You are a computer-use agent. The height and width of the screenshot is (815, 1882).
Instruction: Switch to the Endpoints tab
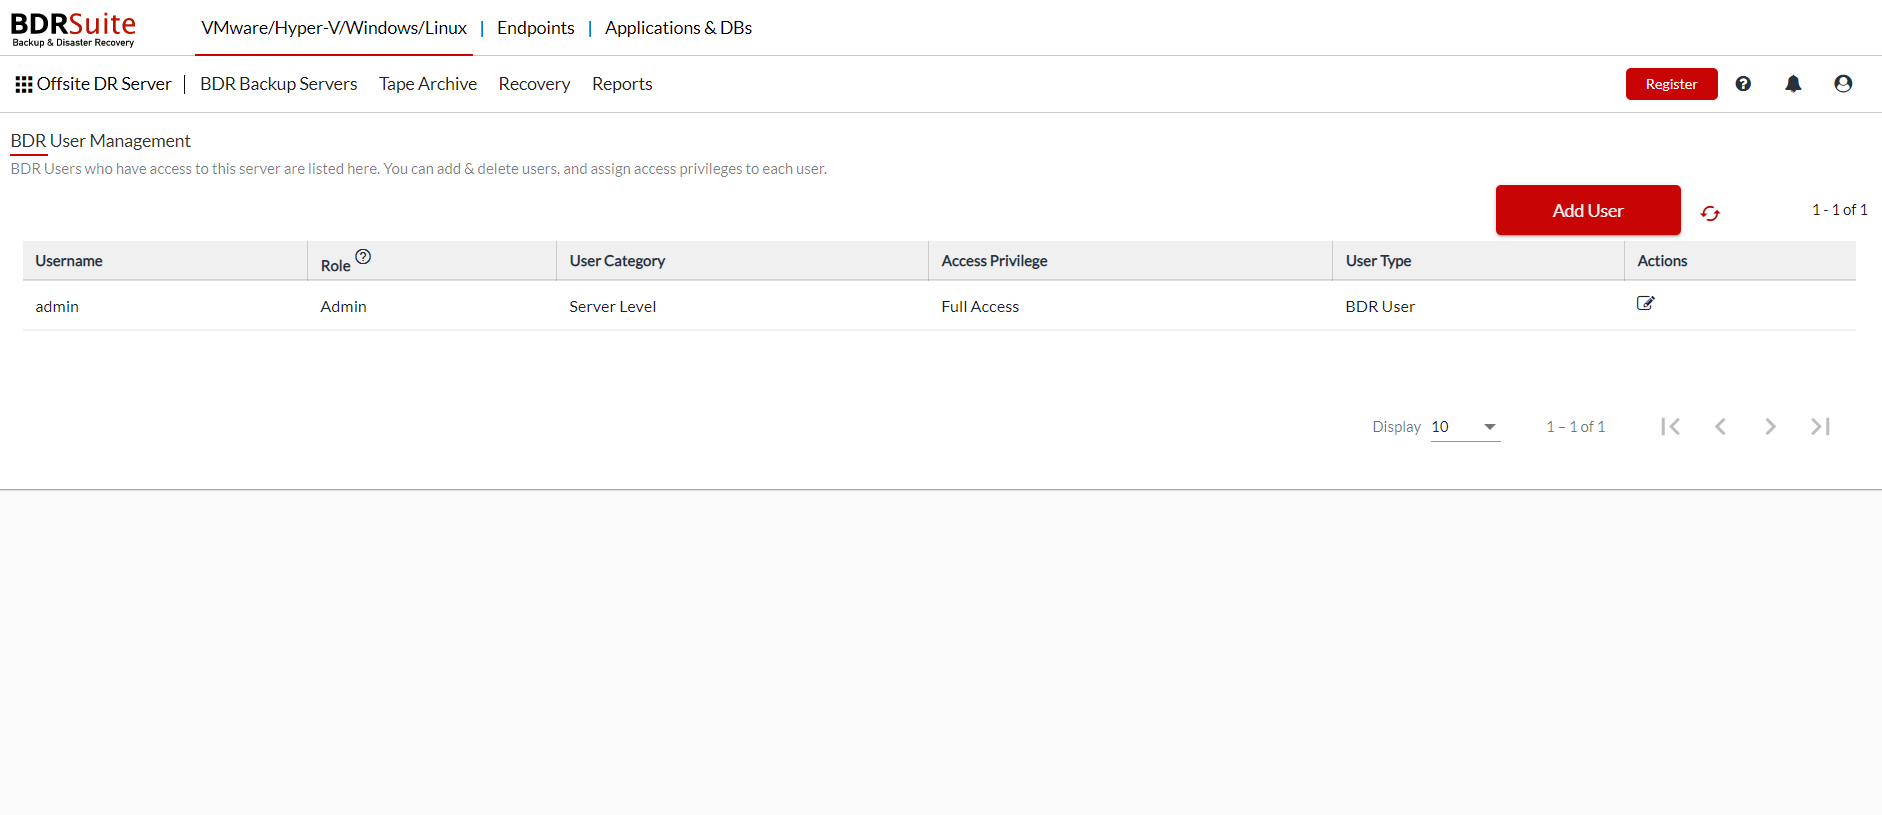pos(536,28)
